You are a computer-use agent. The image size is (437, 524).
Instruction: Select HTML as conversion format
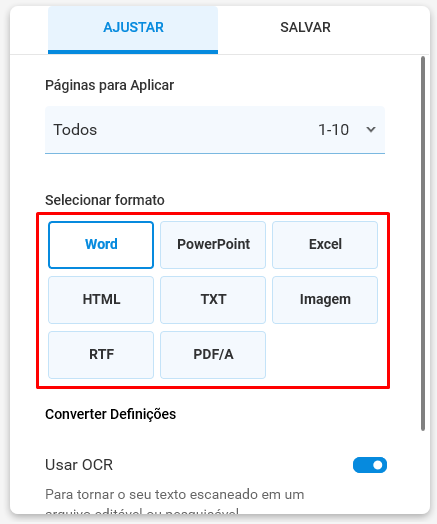point(101,300)
